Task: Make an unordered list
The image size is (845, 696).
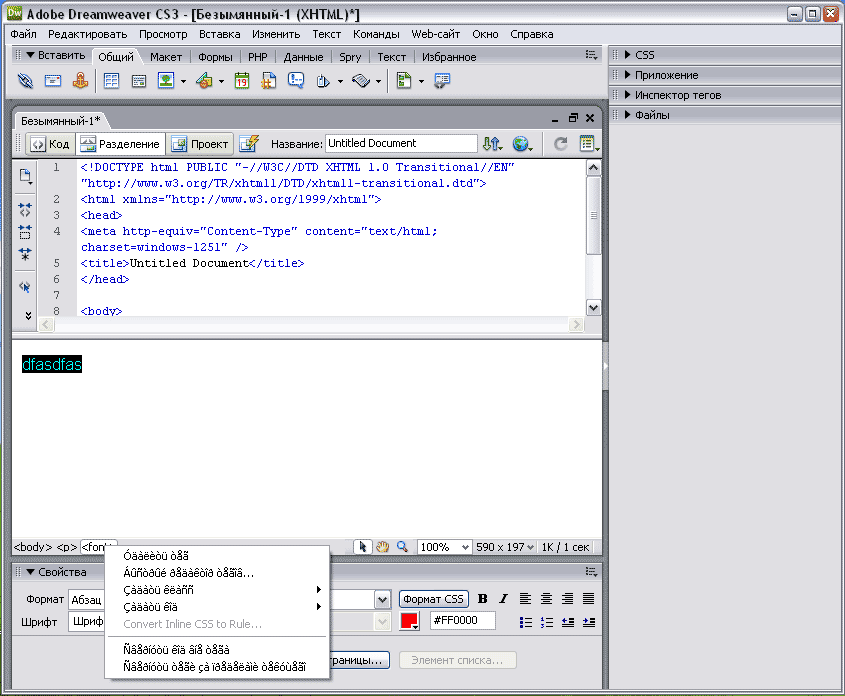Action: point(525,622)
